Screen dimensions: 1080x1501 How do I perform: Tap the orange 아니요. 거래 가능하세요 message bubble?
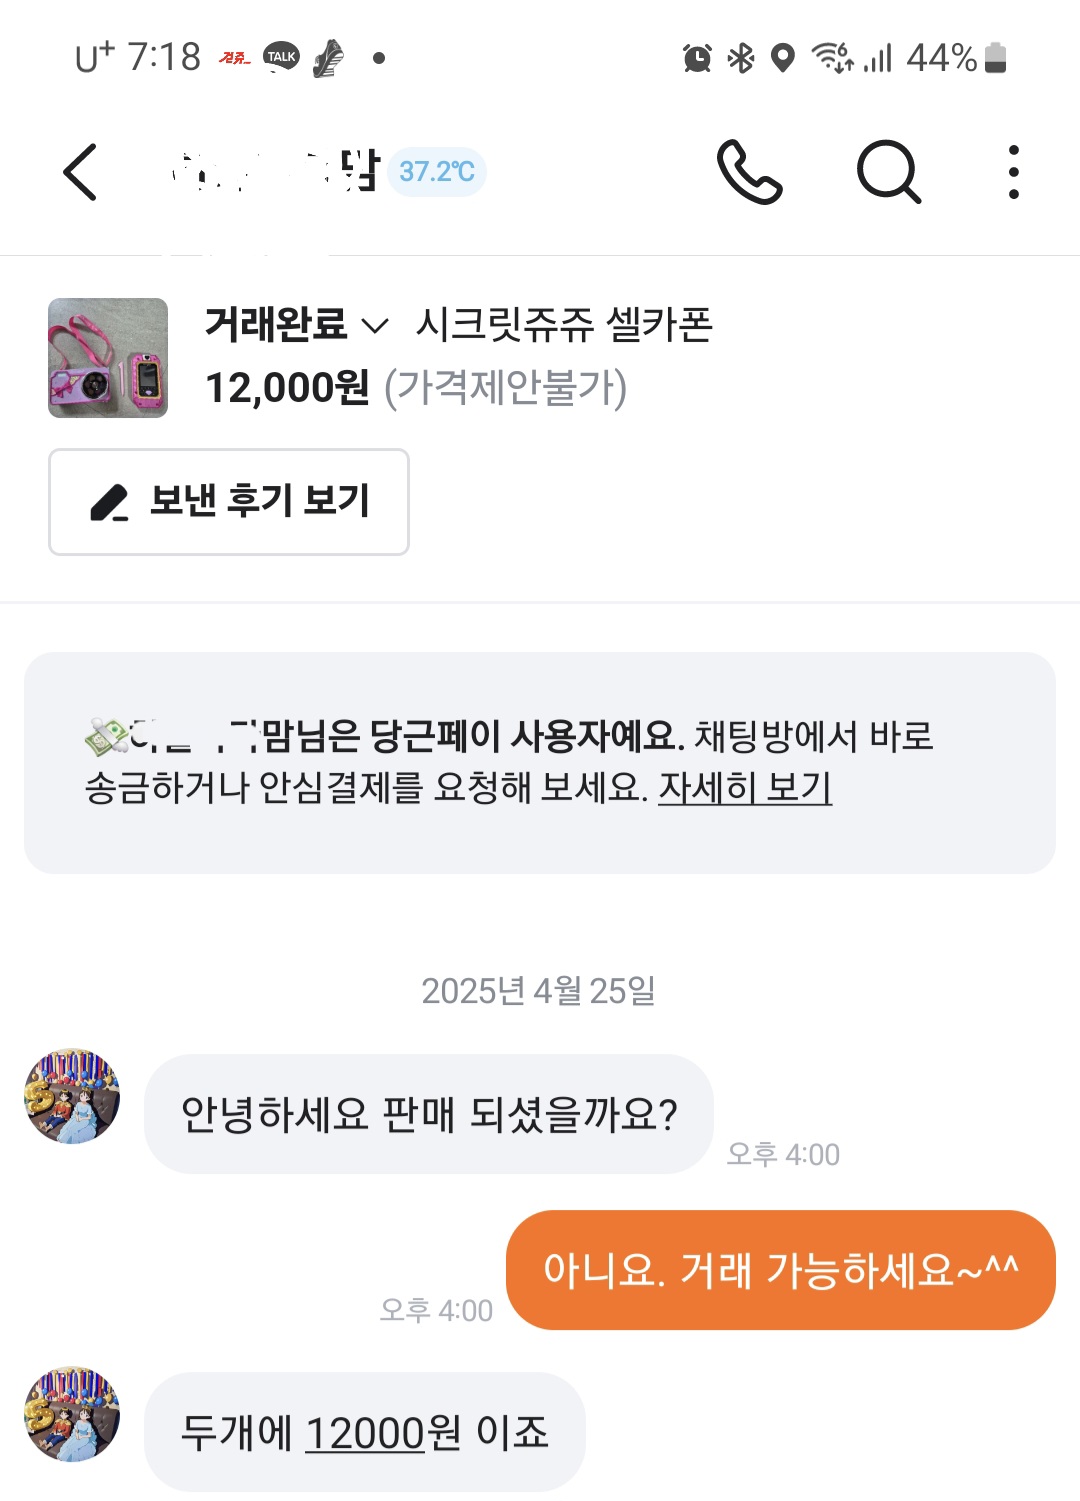coord(780,1270)
